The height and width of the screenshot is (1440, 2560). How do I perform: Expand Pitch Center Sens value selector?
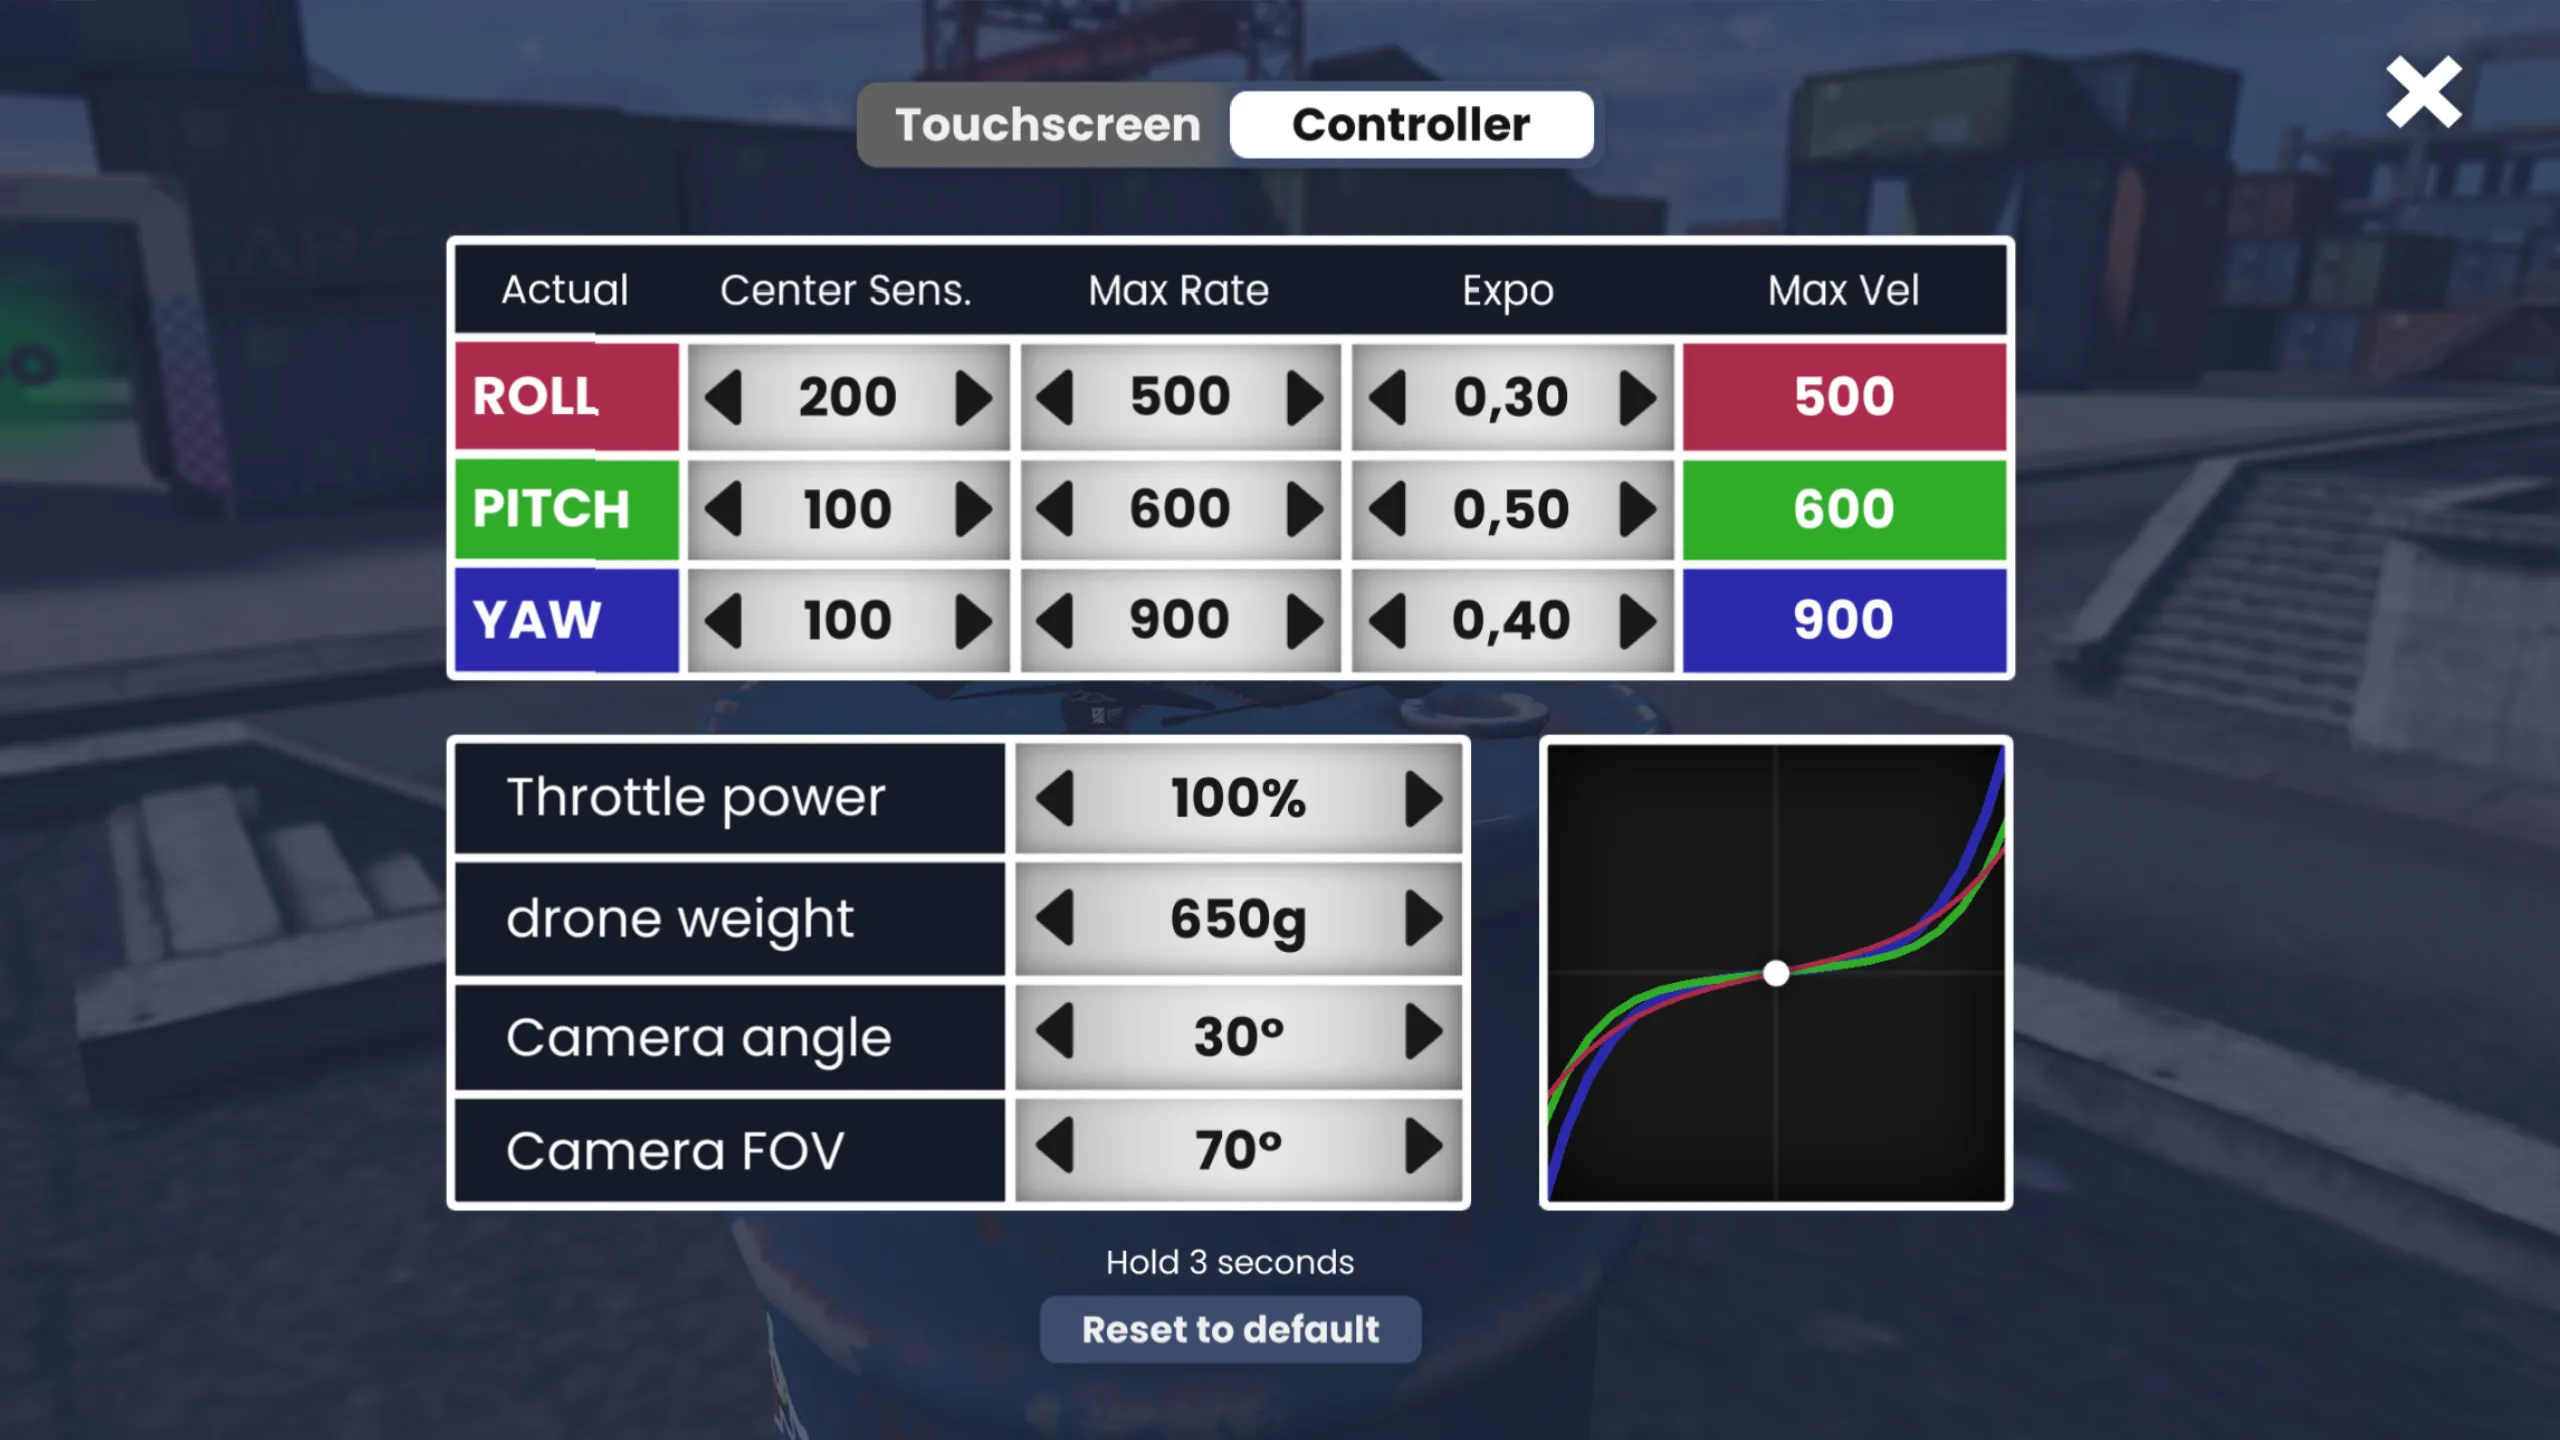pos(972,510)
